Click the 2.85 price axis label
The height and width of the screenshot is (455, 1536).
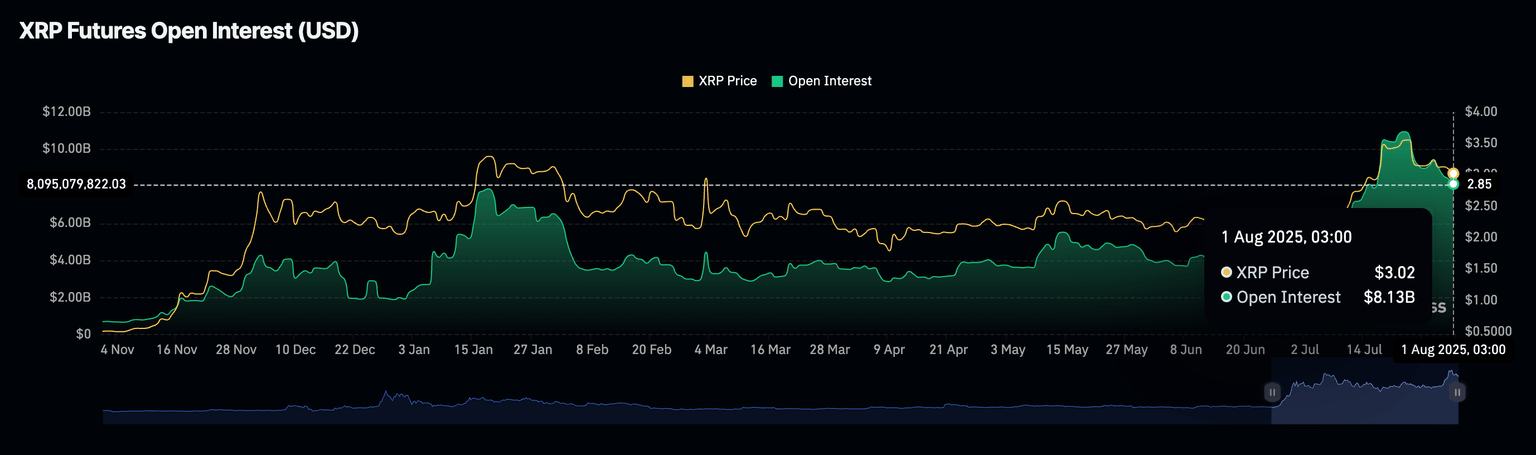tap(1479, 185)
